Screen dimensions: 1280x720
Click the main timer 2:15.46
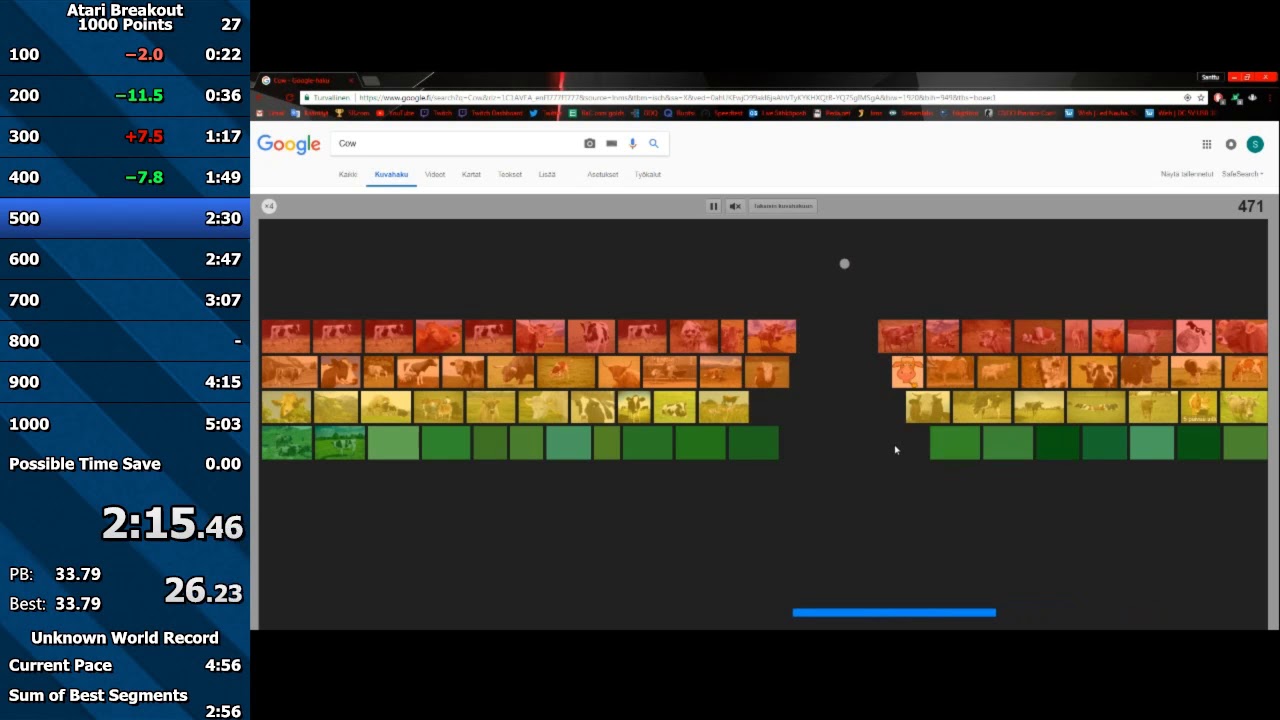click(172, 523)
